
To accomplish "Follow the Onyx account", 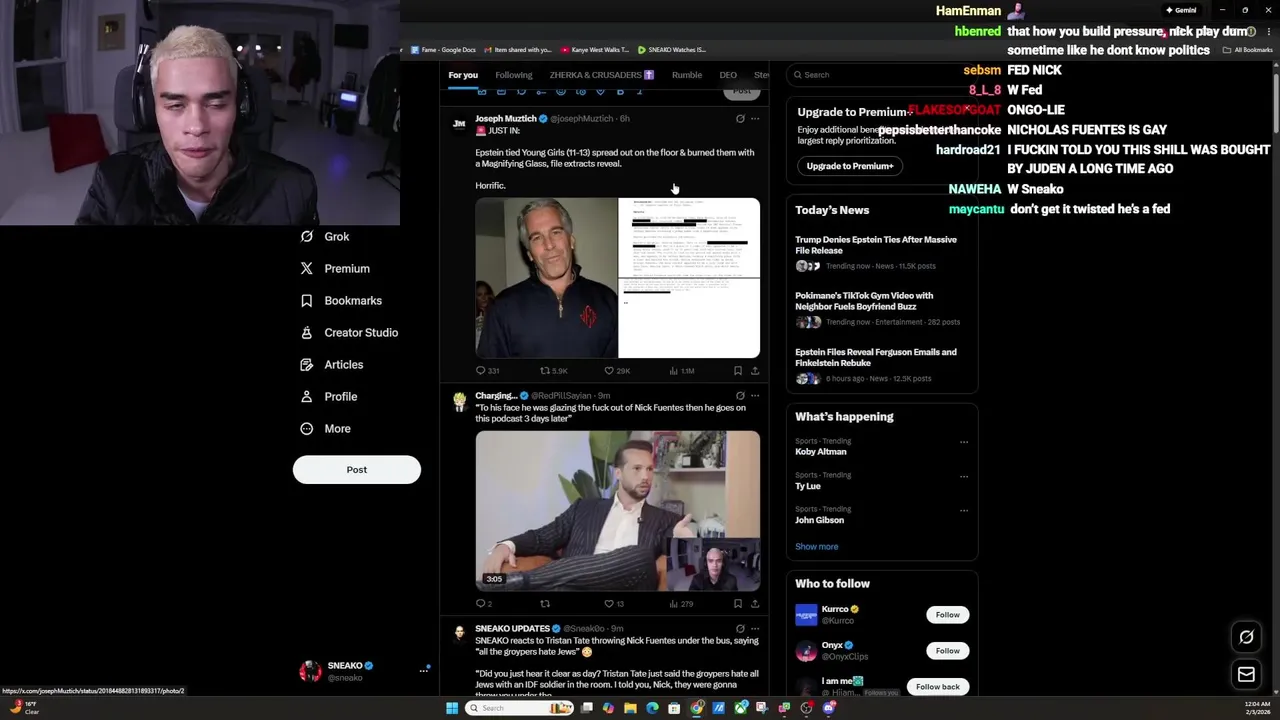I will tap(947, 651).
